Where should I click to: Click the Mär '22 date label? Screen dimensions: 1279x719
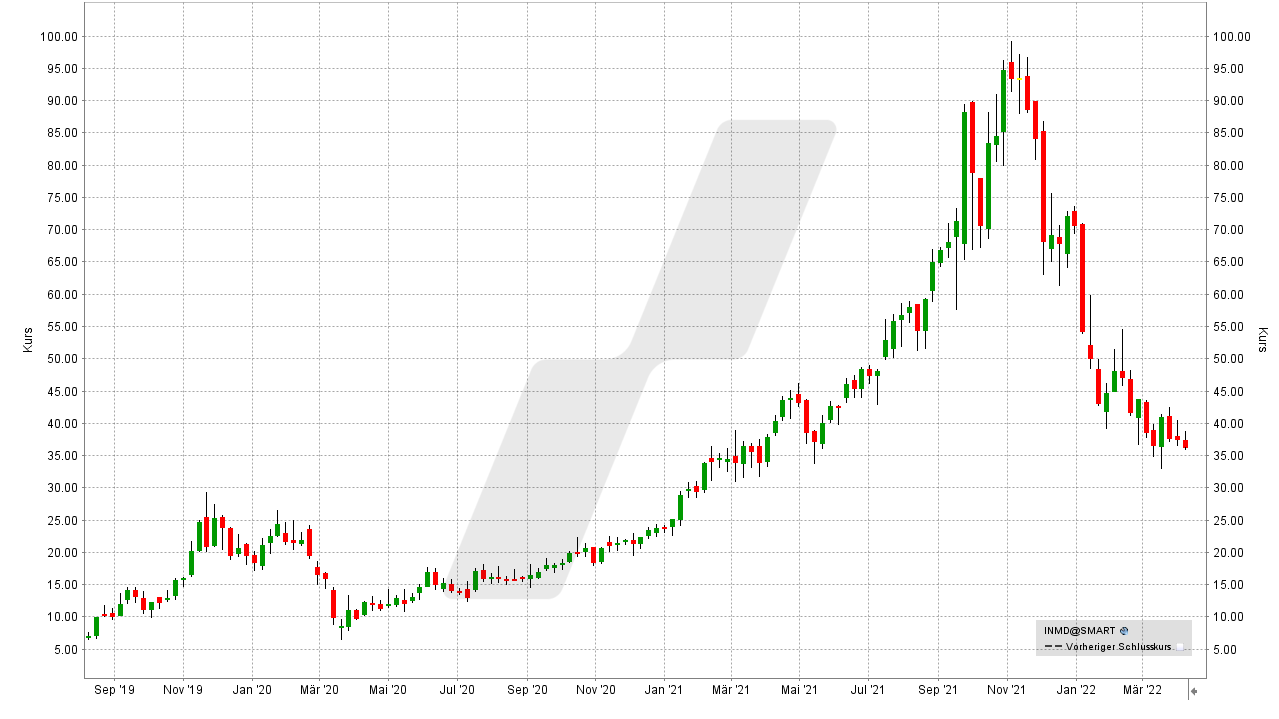click(x=1142, y=690)
